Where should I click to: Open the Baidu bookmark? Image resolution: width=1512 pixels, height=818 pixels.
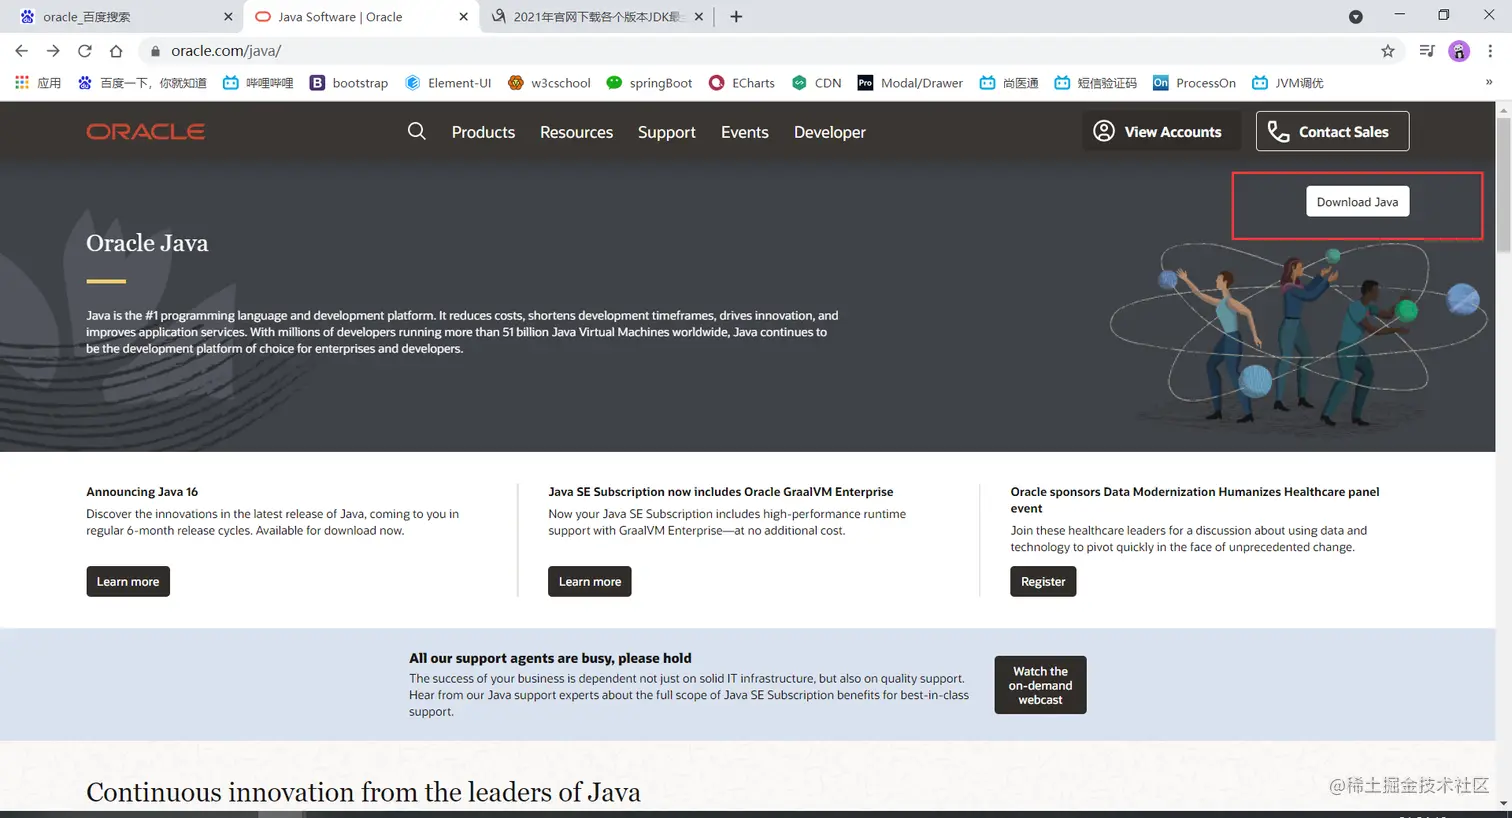click(142, 83)
